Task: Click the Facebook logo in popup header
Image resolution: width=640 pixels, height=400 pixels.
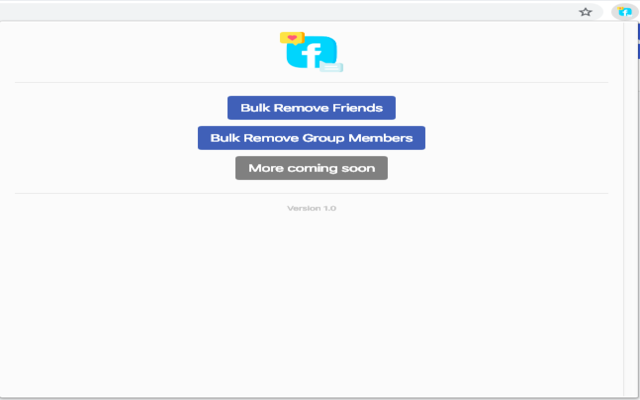Action: click(x=311, y=52)
